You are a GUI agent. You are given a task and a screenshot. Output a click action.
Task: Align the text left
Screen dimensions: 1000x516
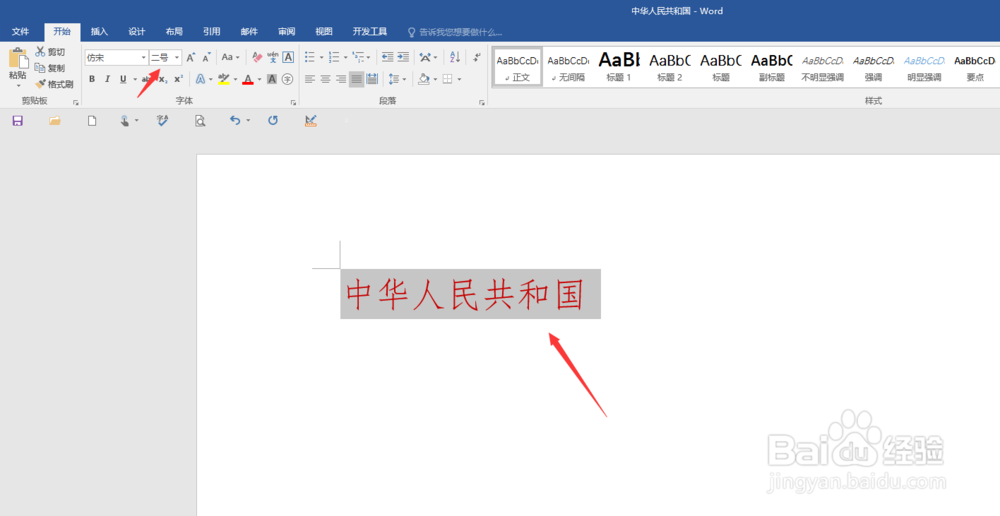click(310, 79)
